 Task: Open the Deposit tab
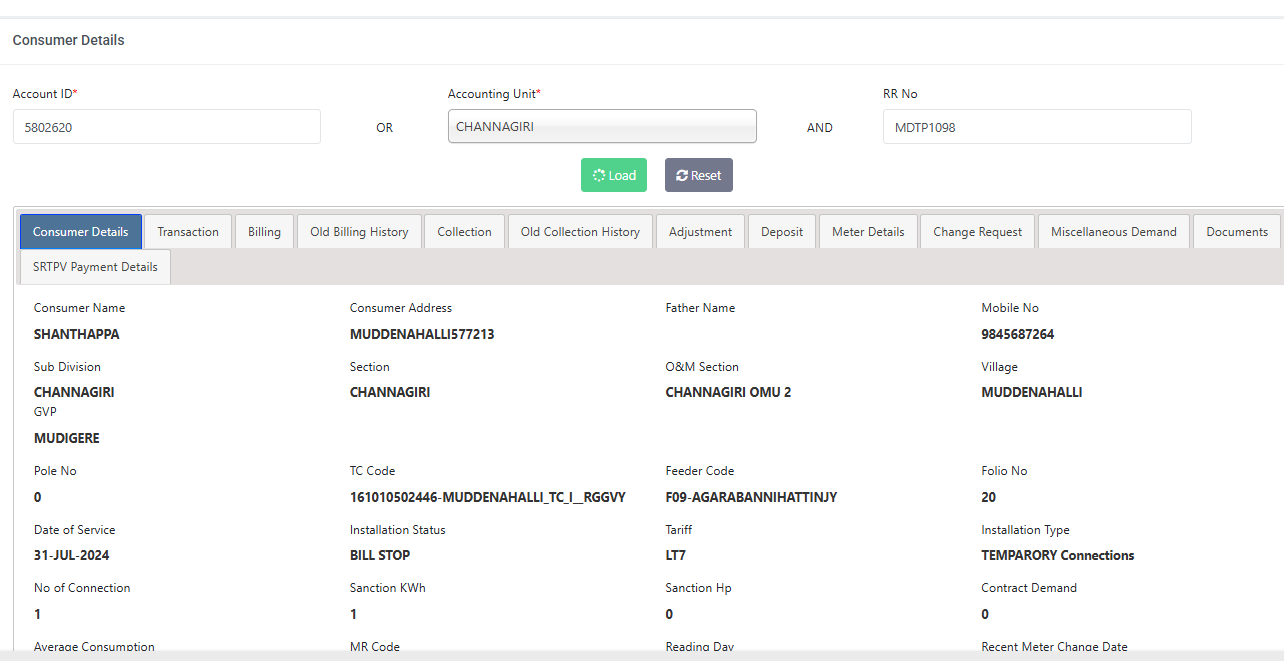[x=782, y=232]
